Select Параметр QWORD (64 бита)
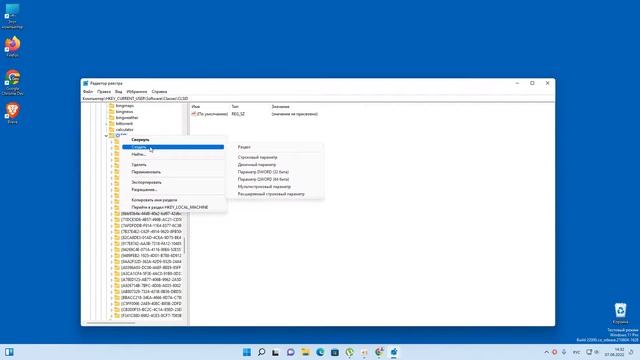The height and width of the screenshot is (360, 640). (275, 179)
